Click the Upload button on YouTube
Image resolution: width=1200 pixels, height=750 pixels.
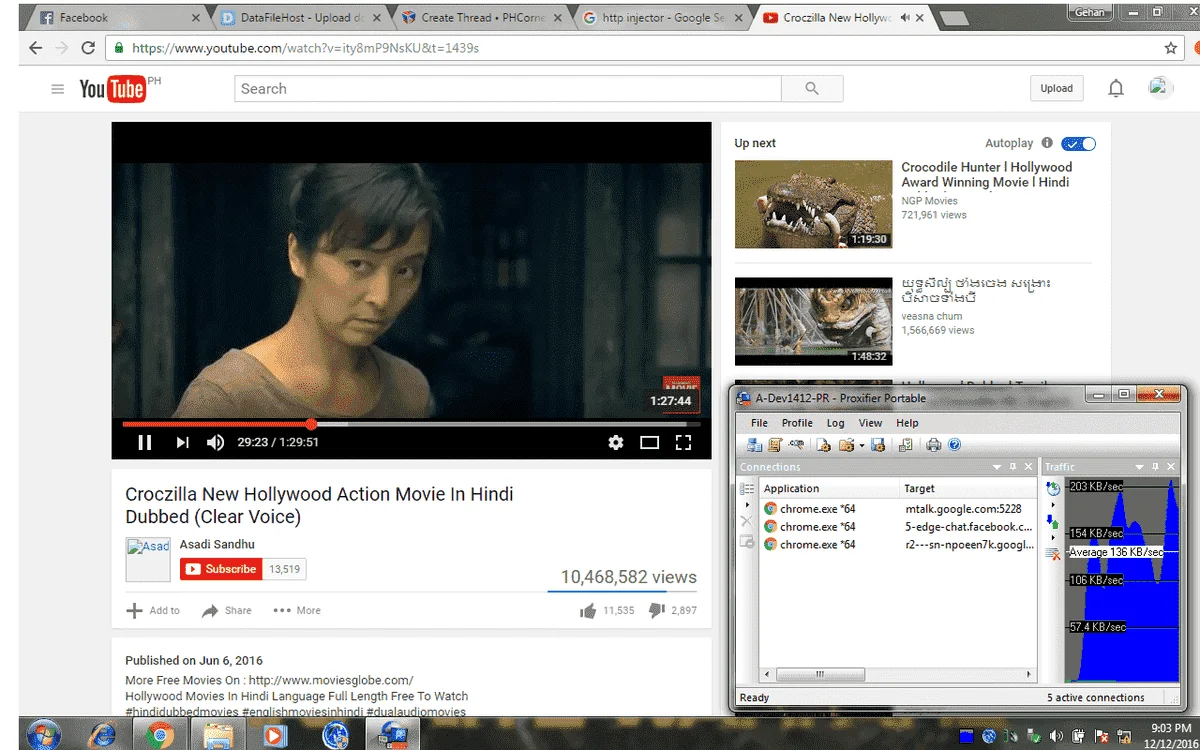click(1056, 88)
